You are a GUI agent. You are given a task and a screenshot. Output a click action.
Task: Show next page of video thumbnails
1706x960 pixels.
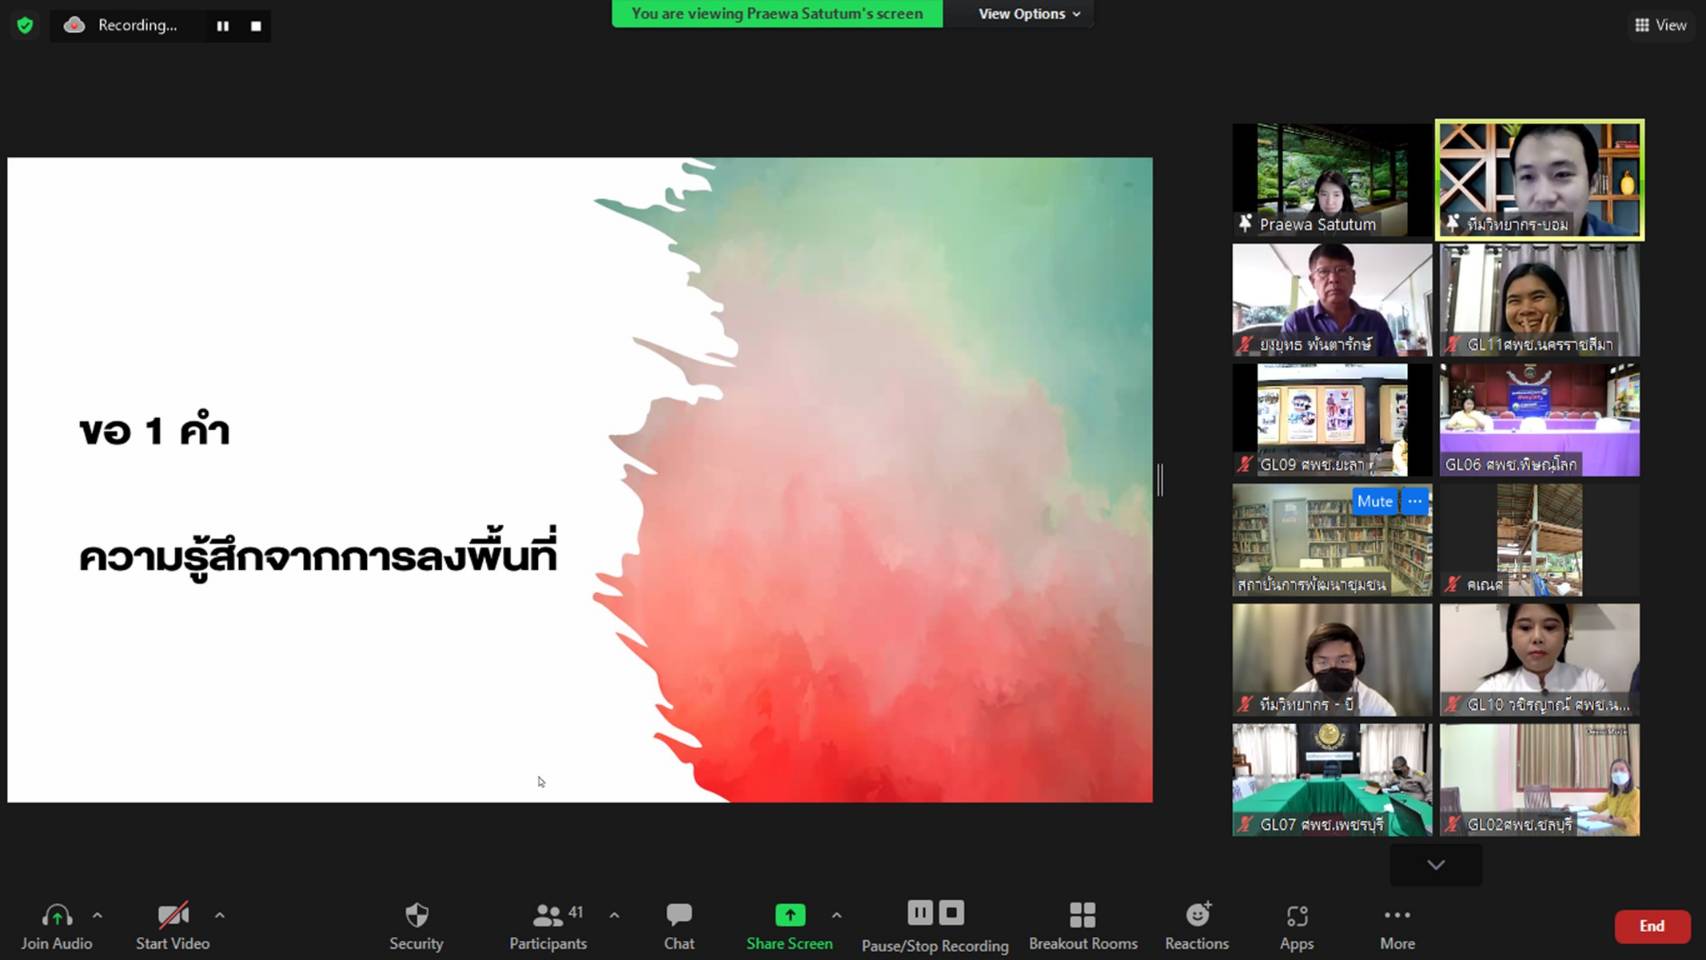1436,865
